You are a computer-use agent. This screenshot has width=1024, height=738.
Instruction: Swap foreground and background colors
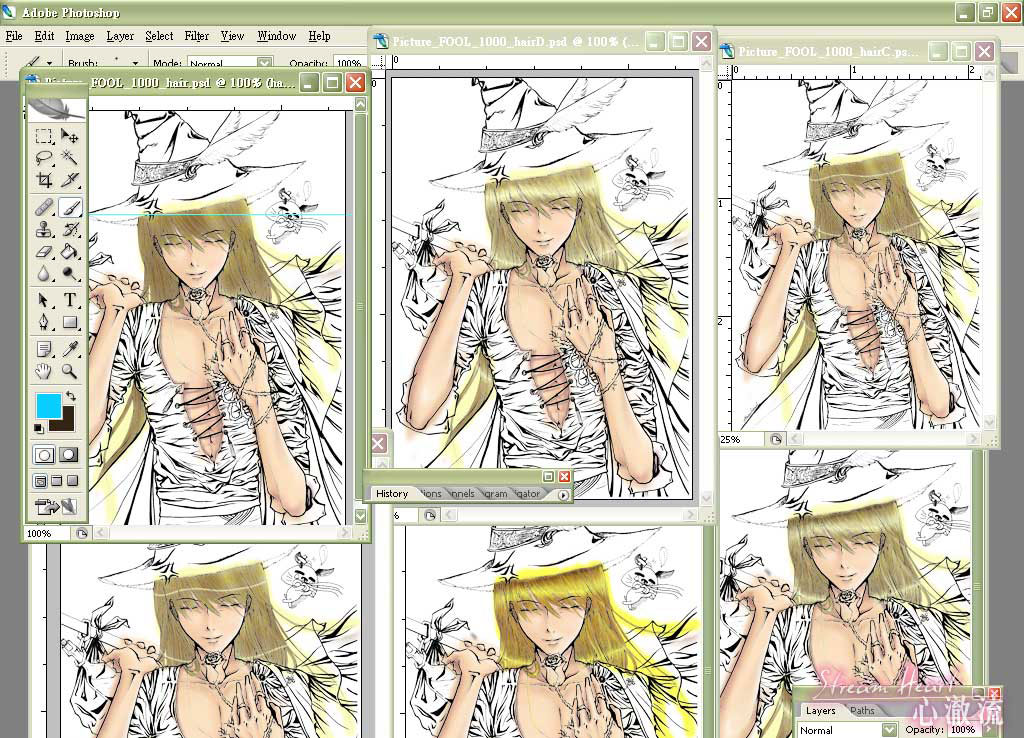(71, 396)
